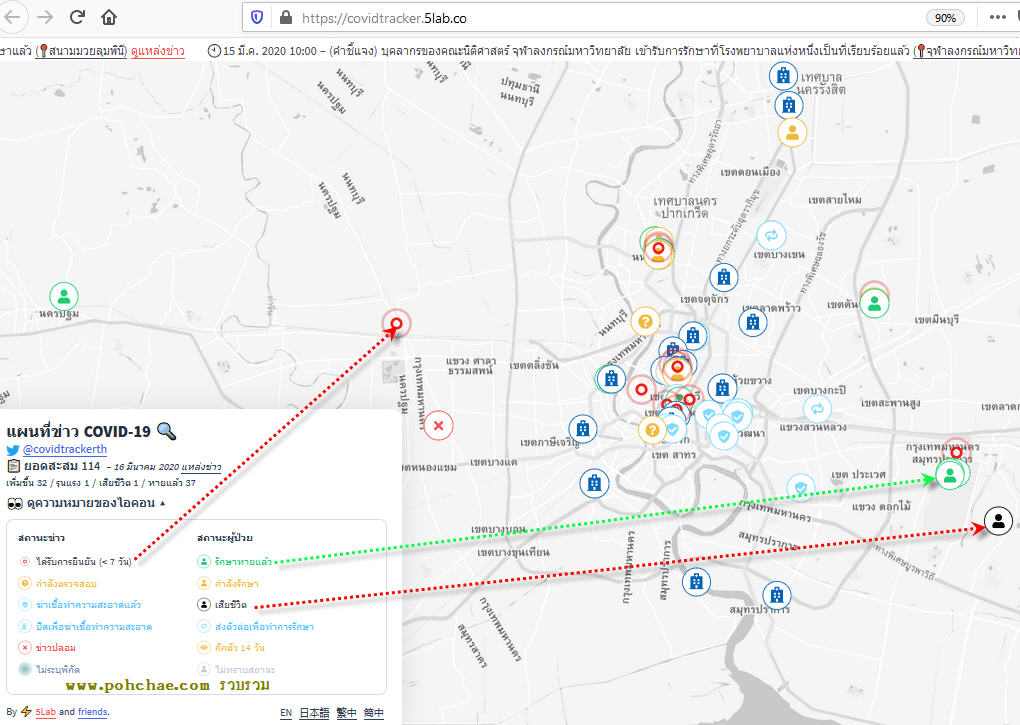Select hospital marker near เขตภาษีเจริญ
The width and height of the screenshot is (1020, 725).
click(x=583, y=429)
